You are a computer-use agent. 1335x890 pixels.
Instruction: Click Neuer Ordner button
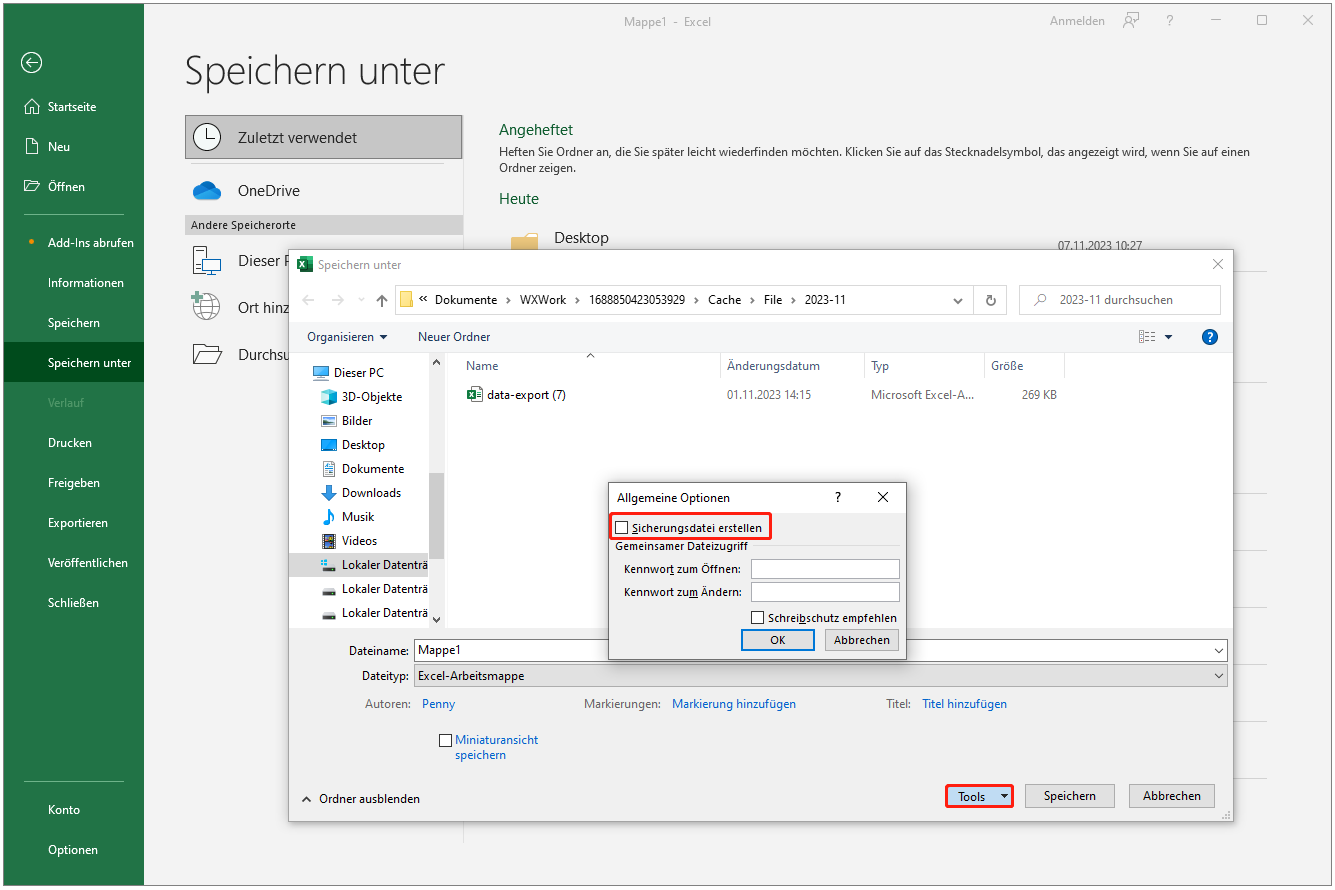(x=454, y=337)
